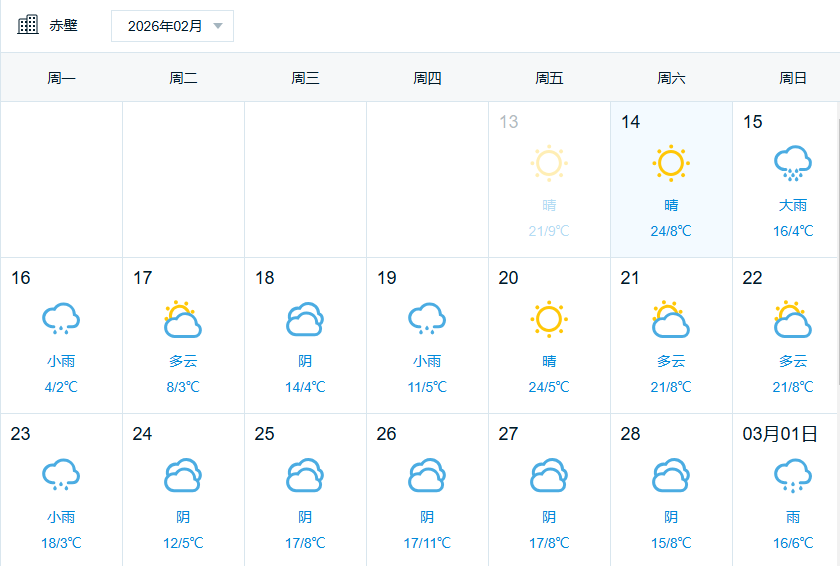840x566 pixels.
Task: Click the heavy rain icon on day 15
Action: pyautogui.click(x=793, y=163)
